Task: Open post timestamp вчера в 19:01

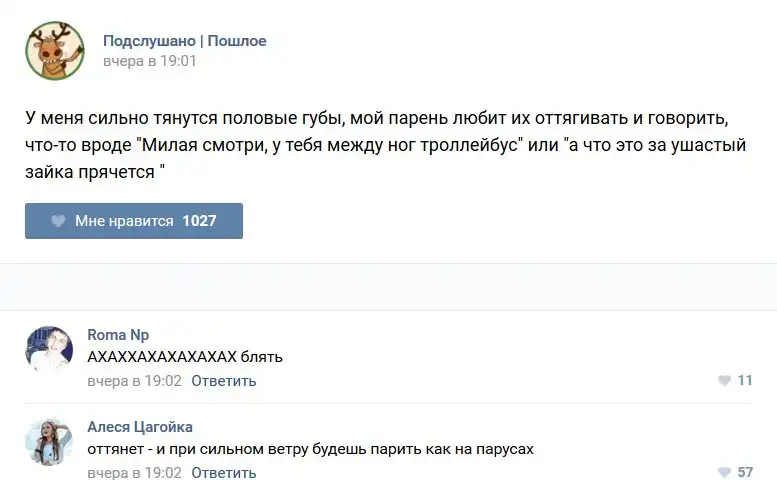Action: click(150, 61)
